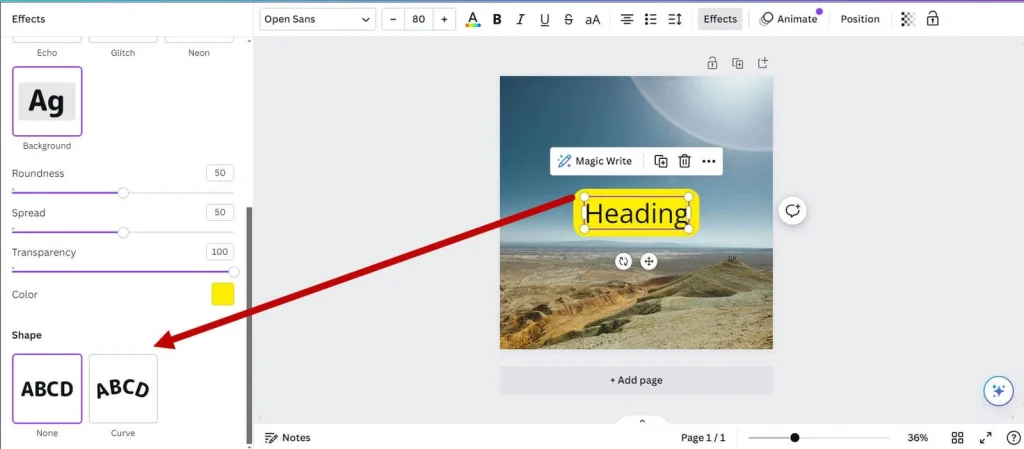Image resolution: width=1024 pixels, height=449 pixels.
Task: Click the Add page button
Action: click(x=636, y=380)
